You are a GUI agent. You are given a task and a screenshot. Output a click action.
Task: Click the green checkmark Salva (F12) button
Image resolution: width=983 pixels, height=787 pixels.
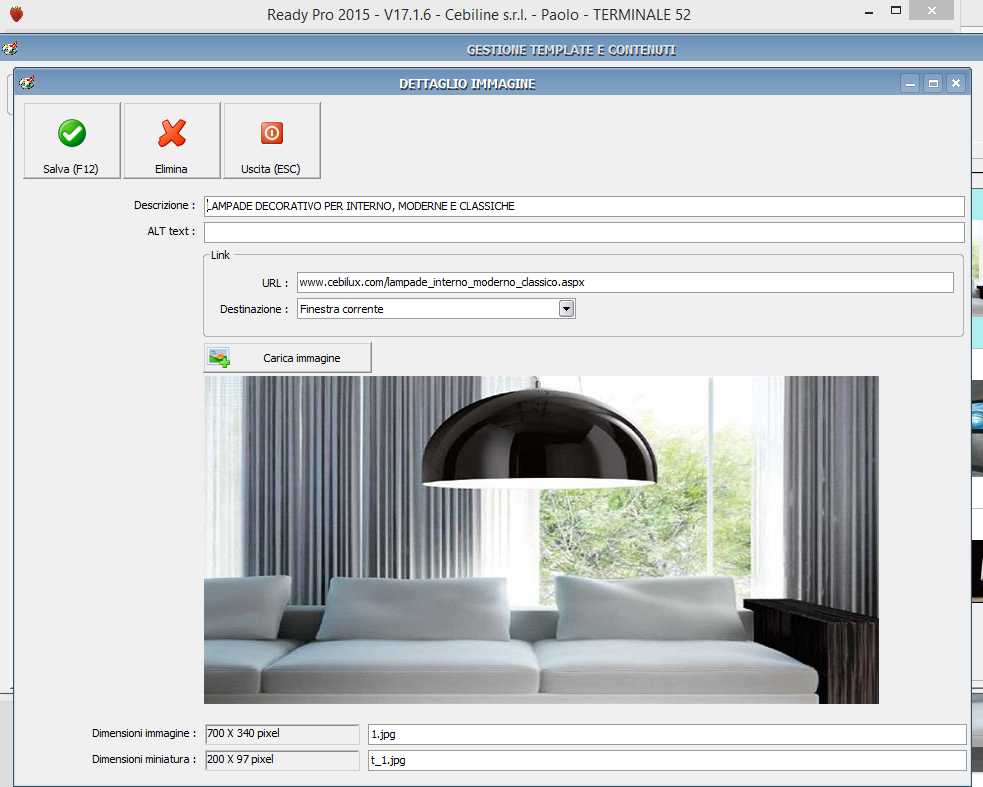[x=71, y=140]
